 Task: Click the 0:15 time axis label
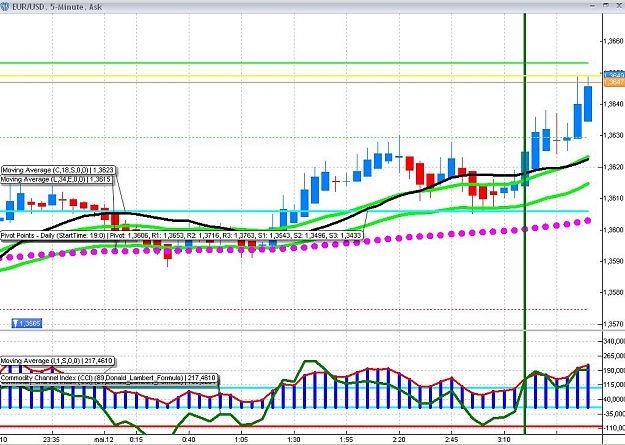pyautogui.click(x=136, y=439)
